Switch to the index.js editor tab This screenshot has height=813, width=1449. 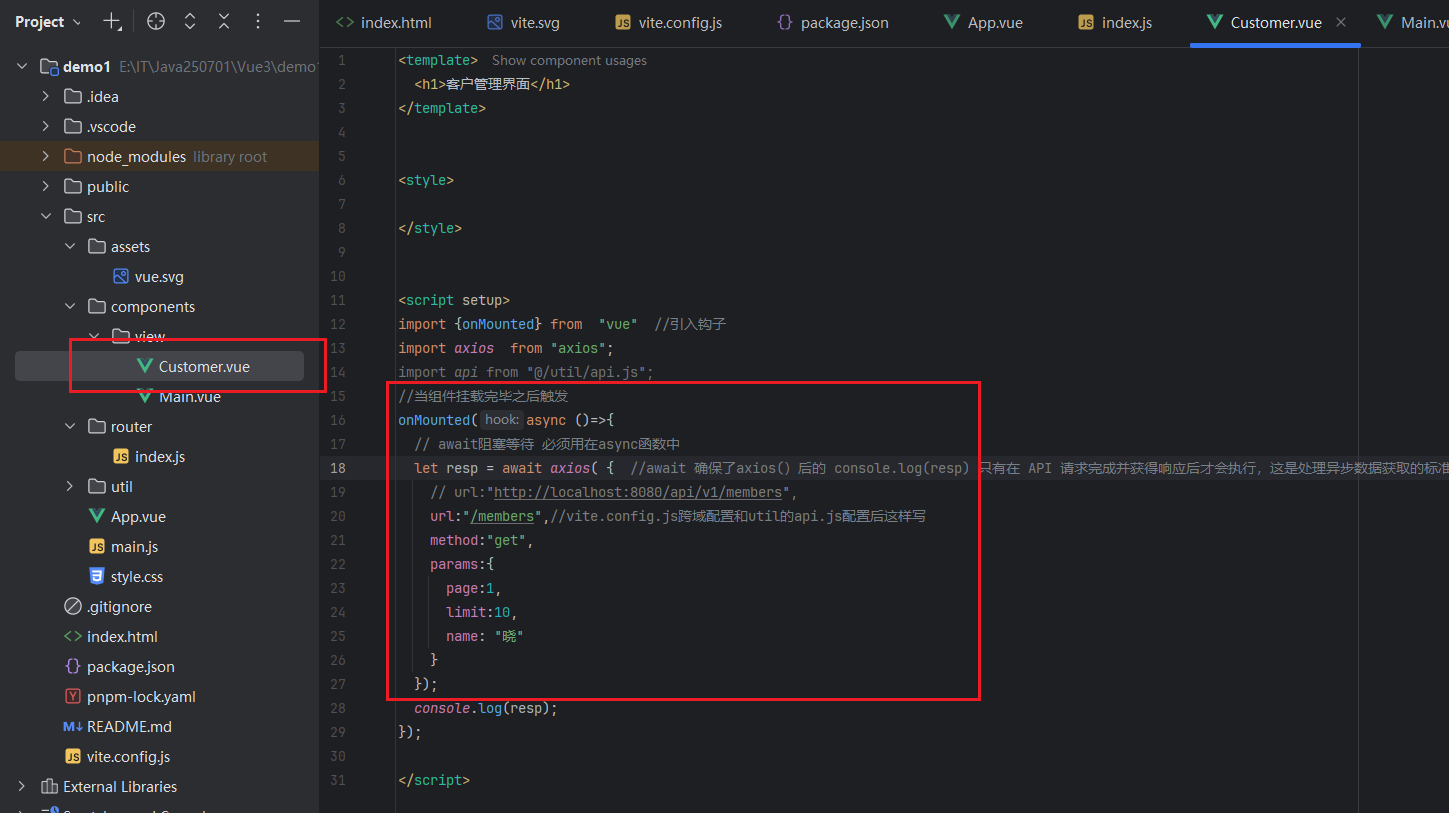(1115, 22)
